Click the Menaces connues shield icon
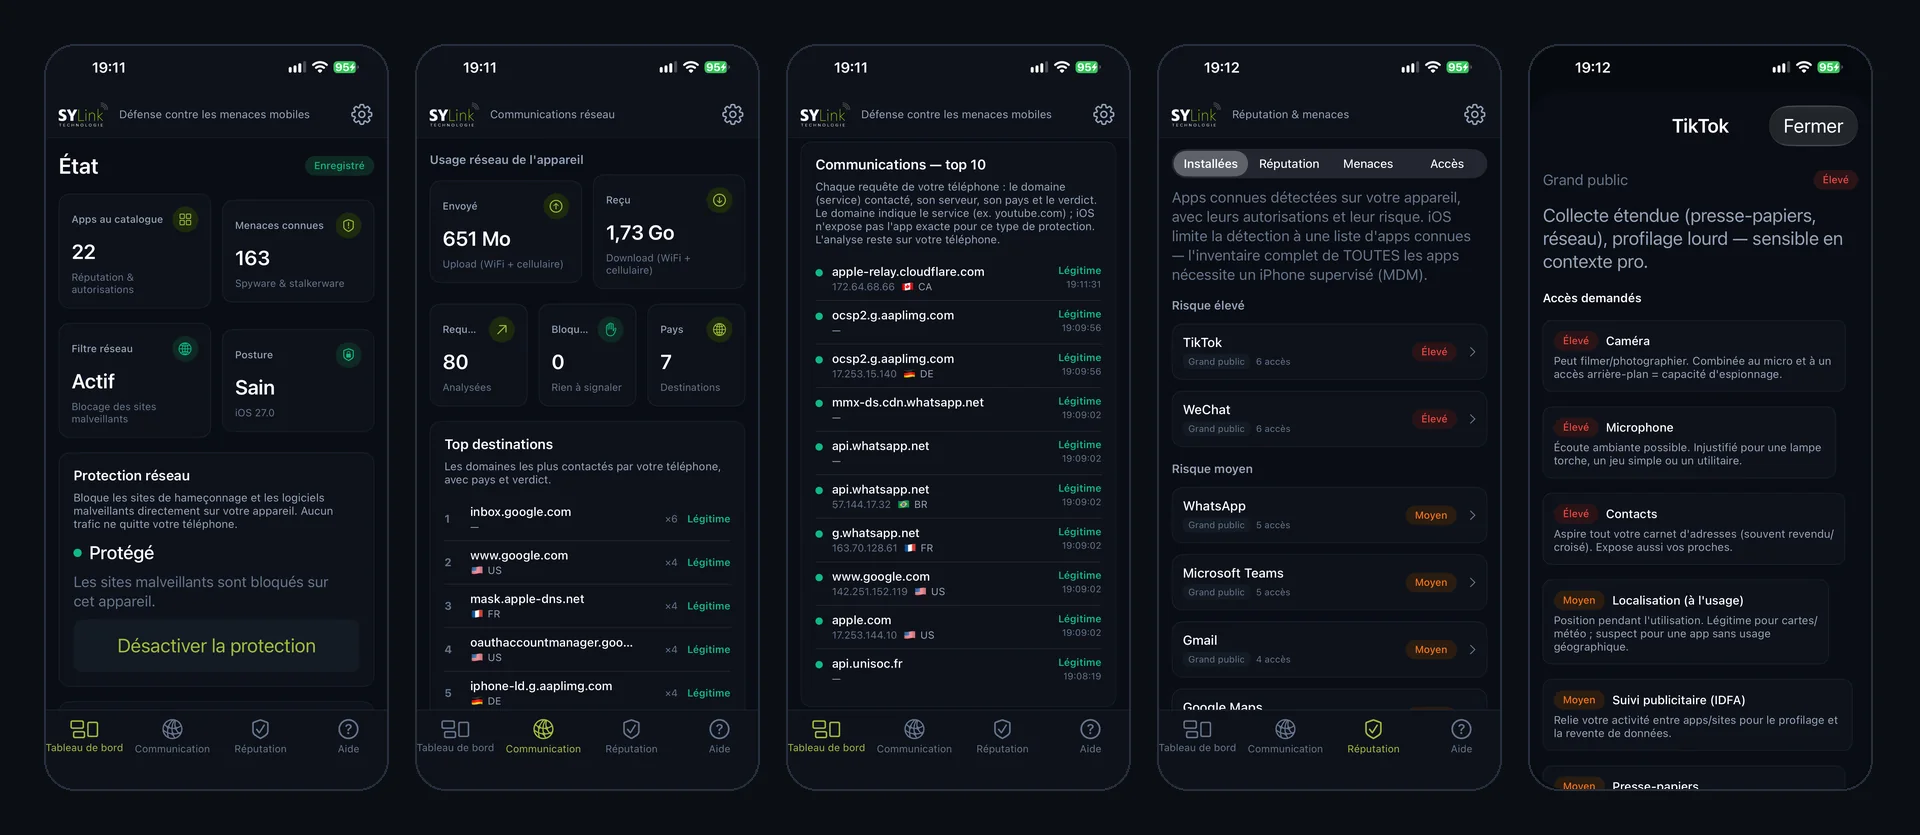This screenshot has height=835, width=1920. (348, 226)
